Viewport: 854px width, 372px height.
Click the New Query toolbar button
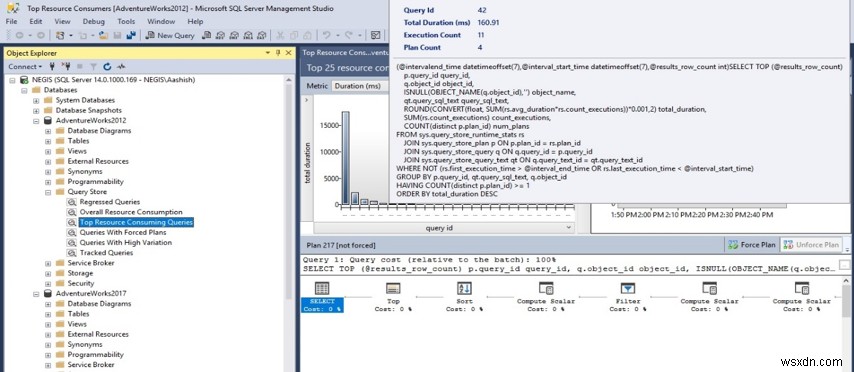coord(170,35)
